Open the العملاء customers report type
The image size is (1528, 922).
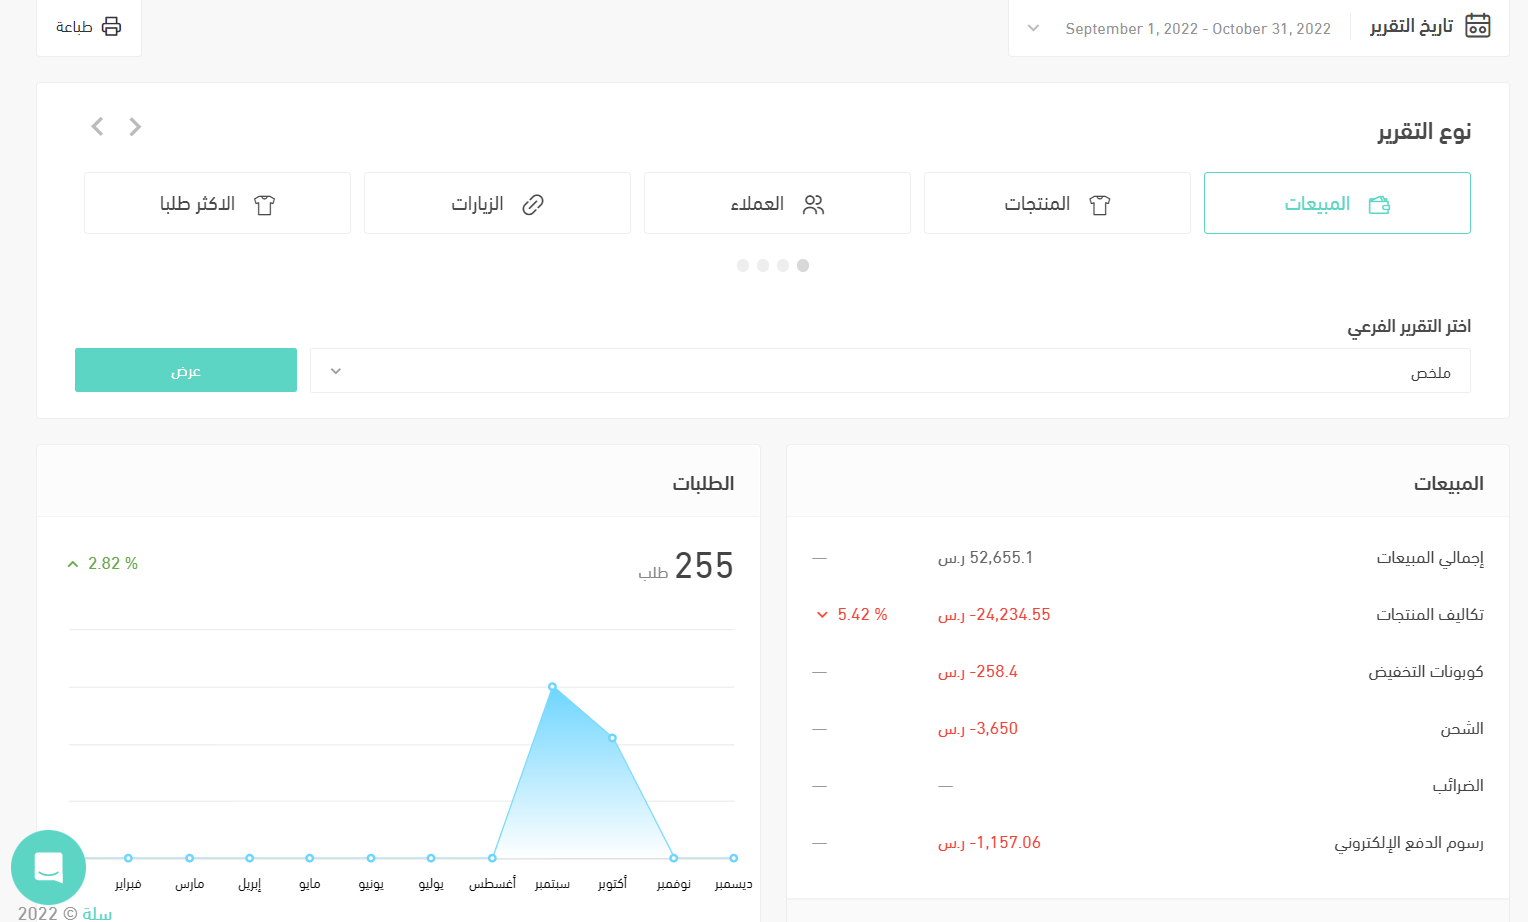click(x=776, y=204)
